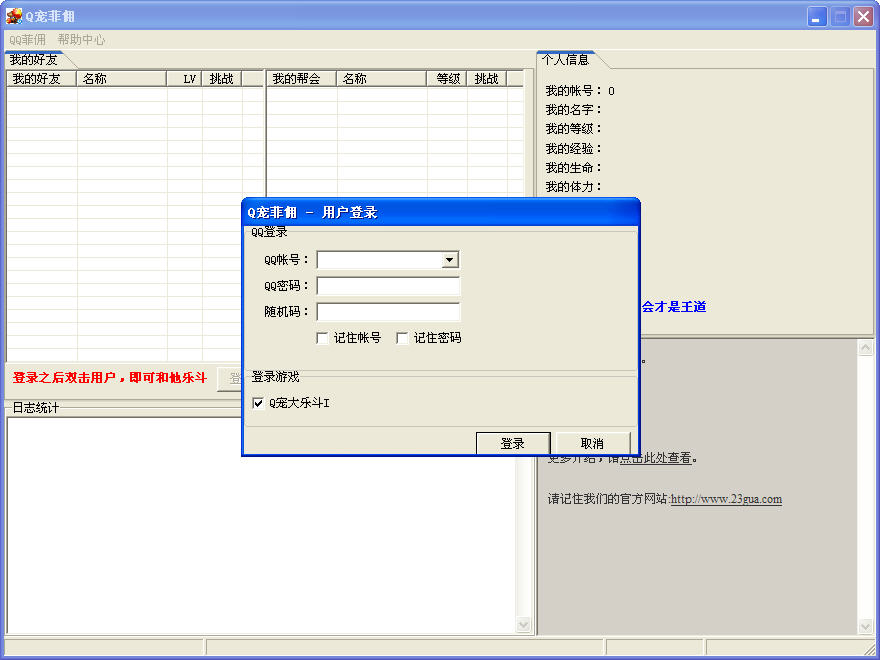Open the 帮助中心 menu
The image size is (880, 660).
coord(81,39)
